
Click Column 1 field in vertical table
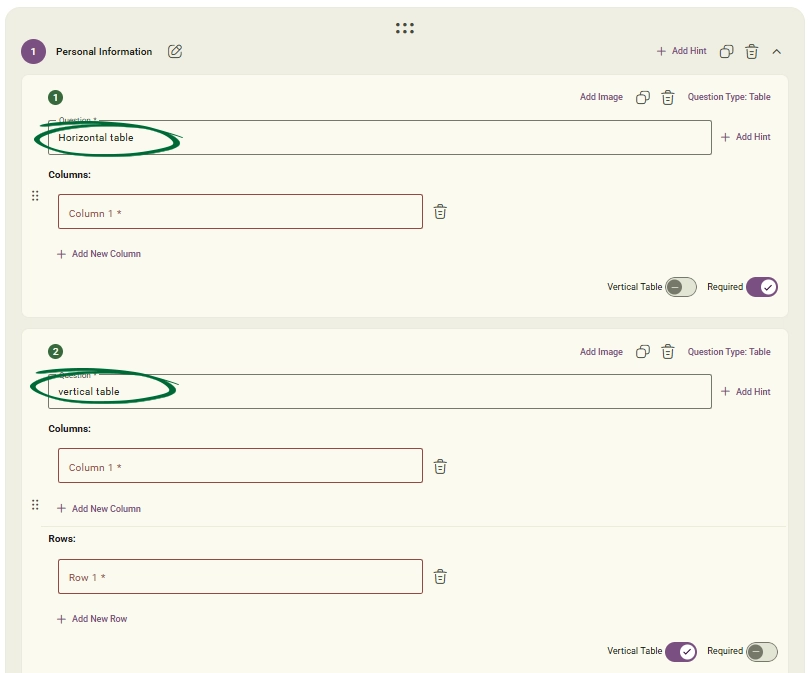(240, 466)
